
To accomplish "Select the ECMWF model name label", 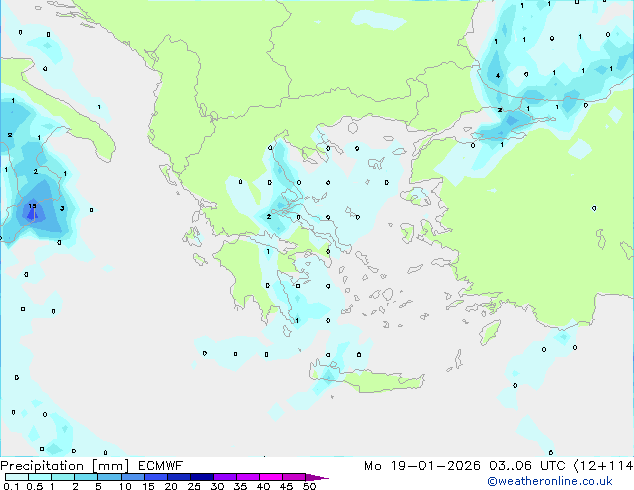I will (161, 466).
